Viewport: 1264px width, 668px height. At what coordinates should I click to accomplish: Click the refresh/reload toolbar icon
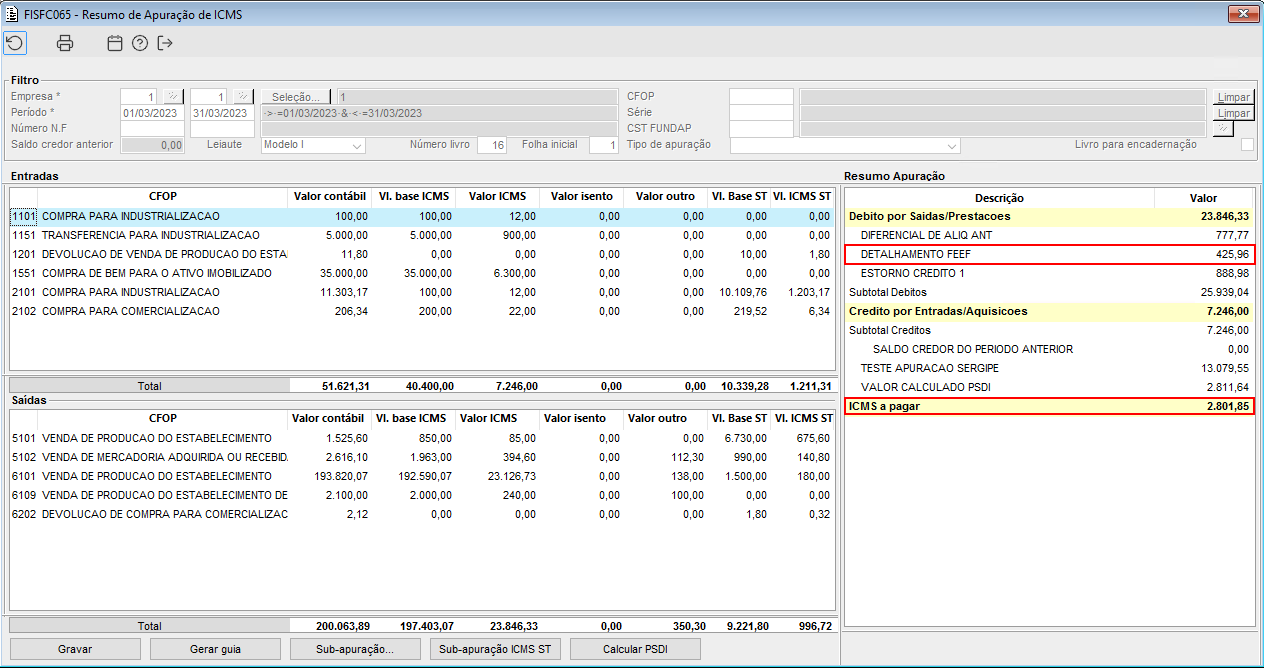15,43
